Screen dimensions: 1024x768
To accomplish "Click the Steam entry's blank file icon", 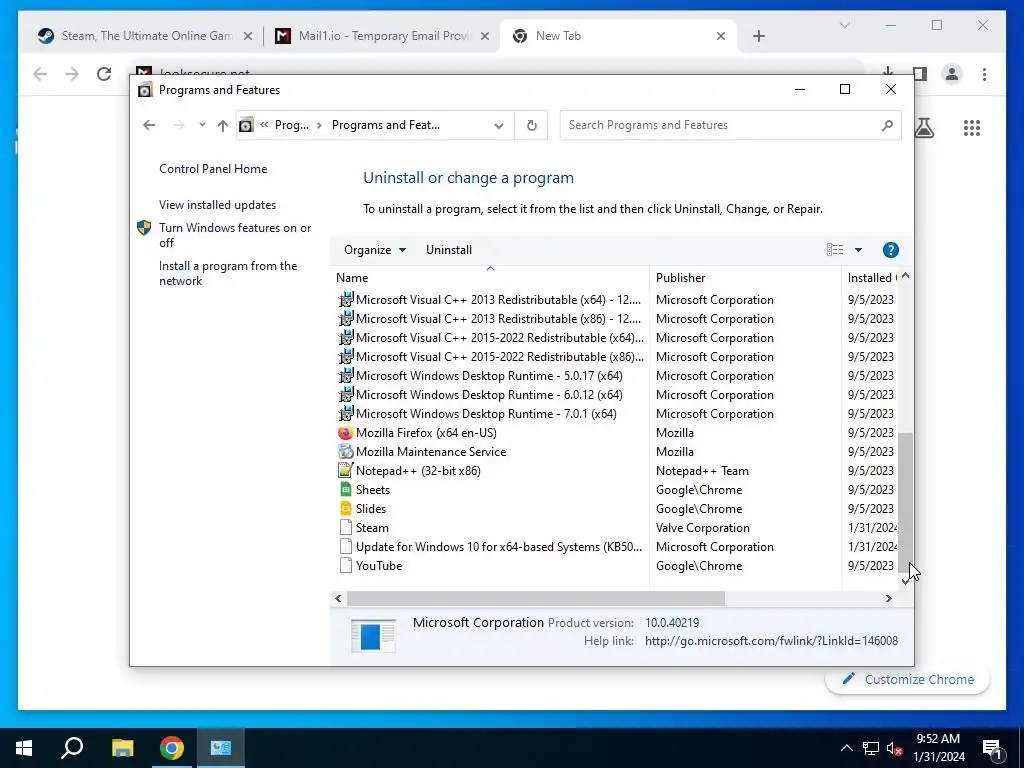I will pos(345,528).
